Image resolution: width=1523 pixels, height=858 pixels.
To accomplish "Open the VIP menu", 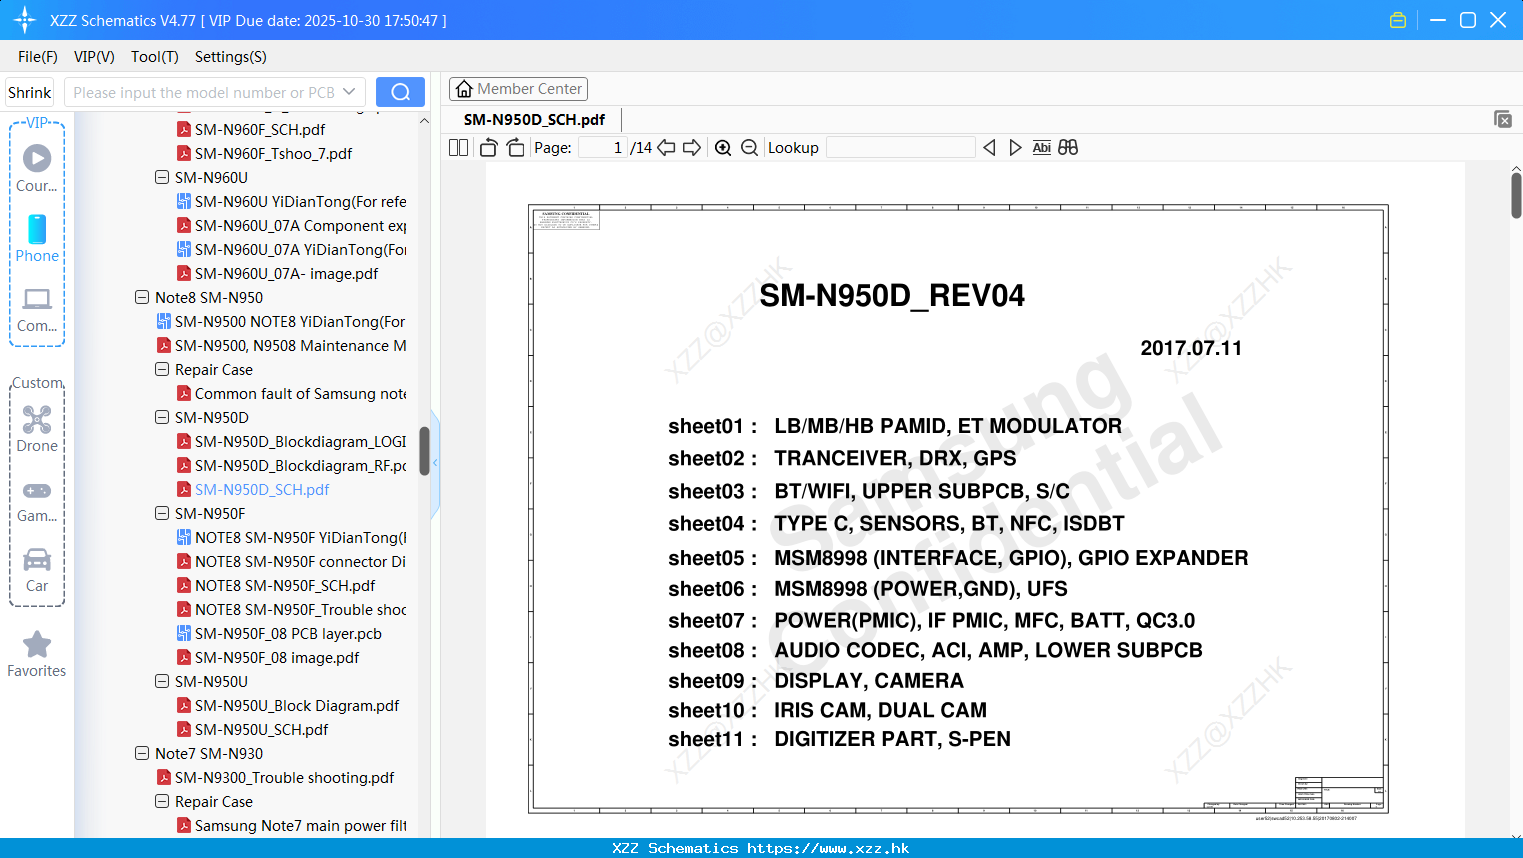I will tap(94, 57).
